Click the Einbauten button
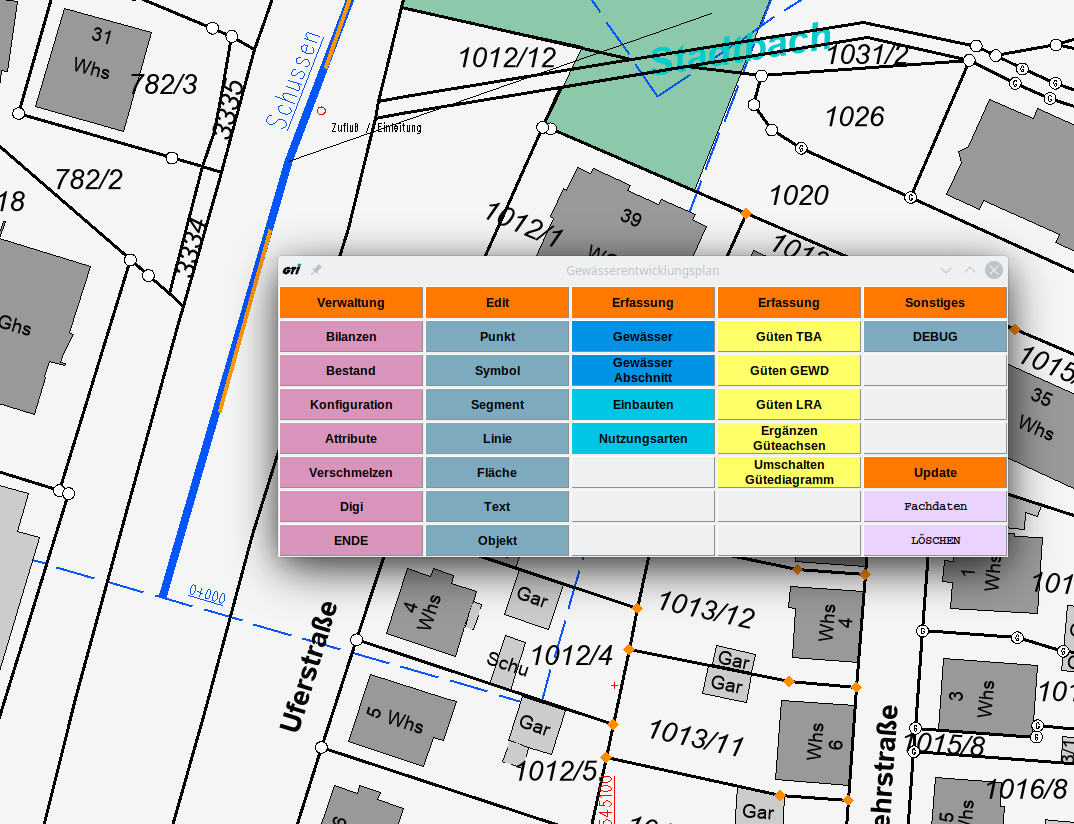This screenshot has width=1074, height=824. point(643,405)
